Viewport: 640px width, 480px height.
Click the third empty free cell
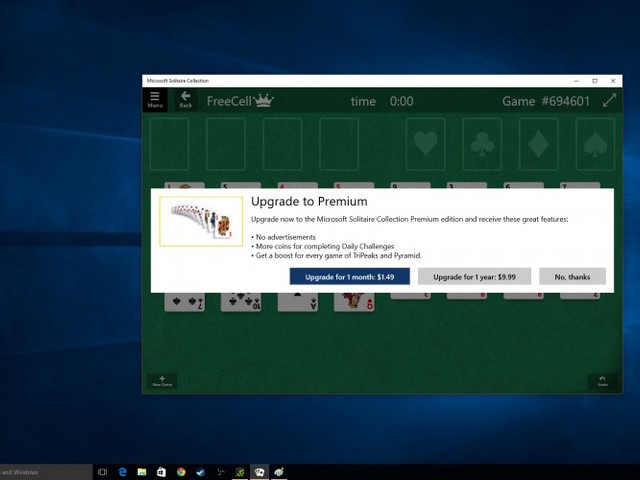pyautogui.click(x=282, y=144)
